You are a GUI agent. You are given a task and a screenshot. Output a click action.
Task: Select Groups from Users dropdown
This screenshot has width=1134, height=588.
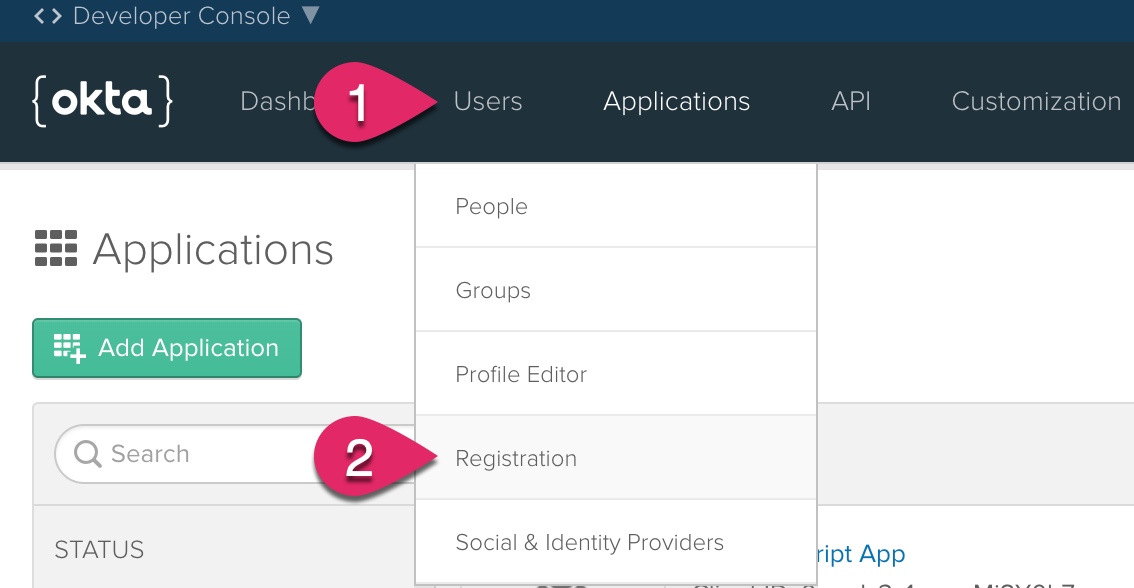click(616, 290)
